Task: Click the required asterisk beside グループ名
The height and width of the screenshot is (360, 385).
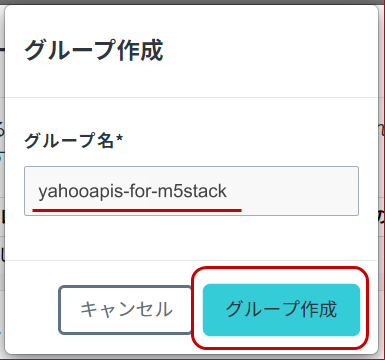Action: (x=119, y=138)
